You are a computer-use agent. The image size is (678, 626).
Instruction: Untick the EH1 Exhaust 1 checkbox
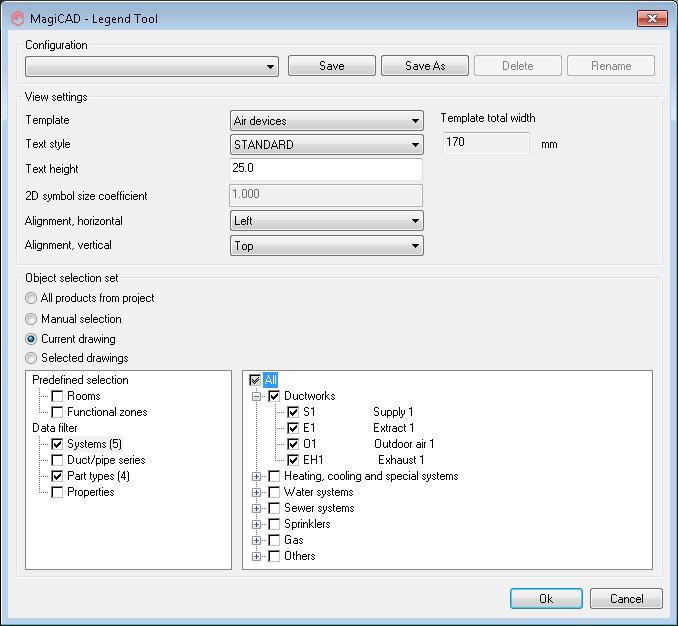pos(293,460)
